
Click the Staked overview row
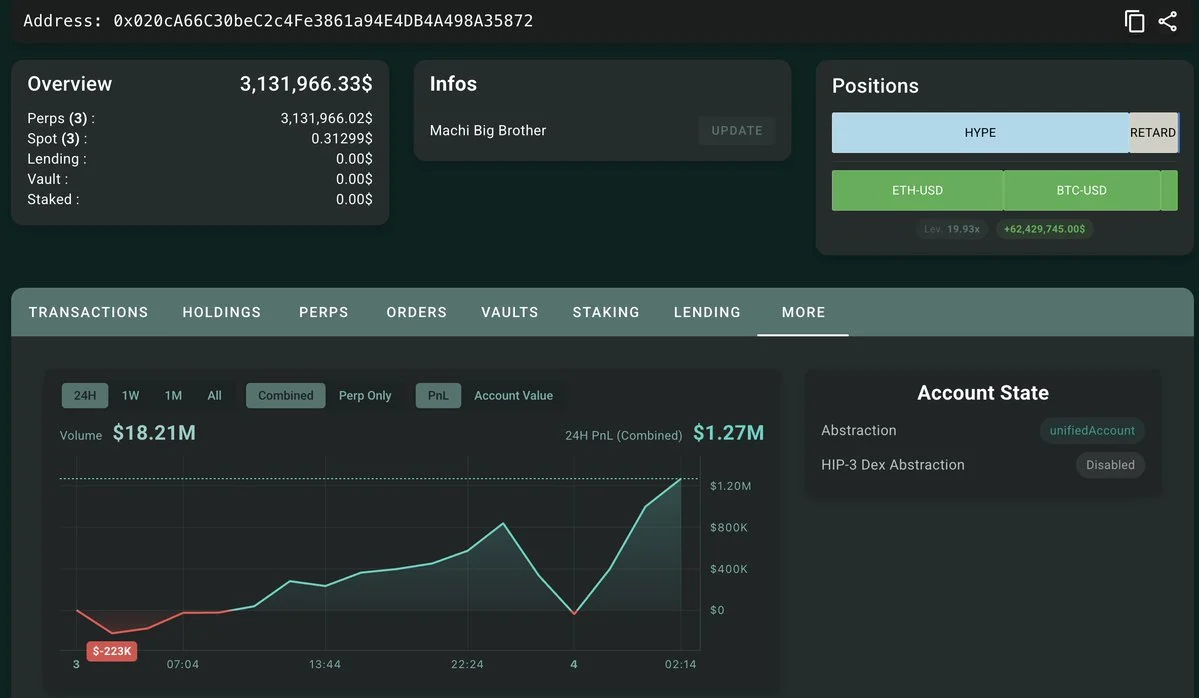point(200,200)
